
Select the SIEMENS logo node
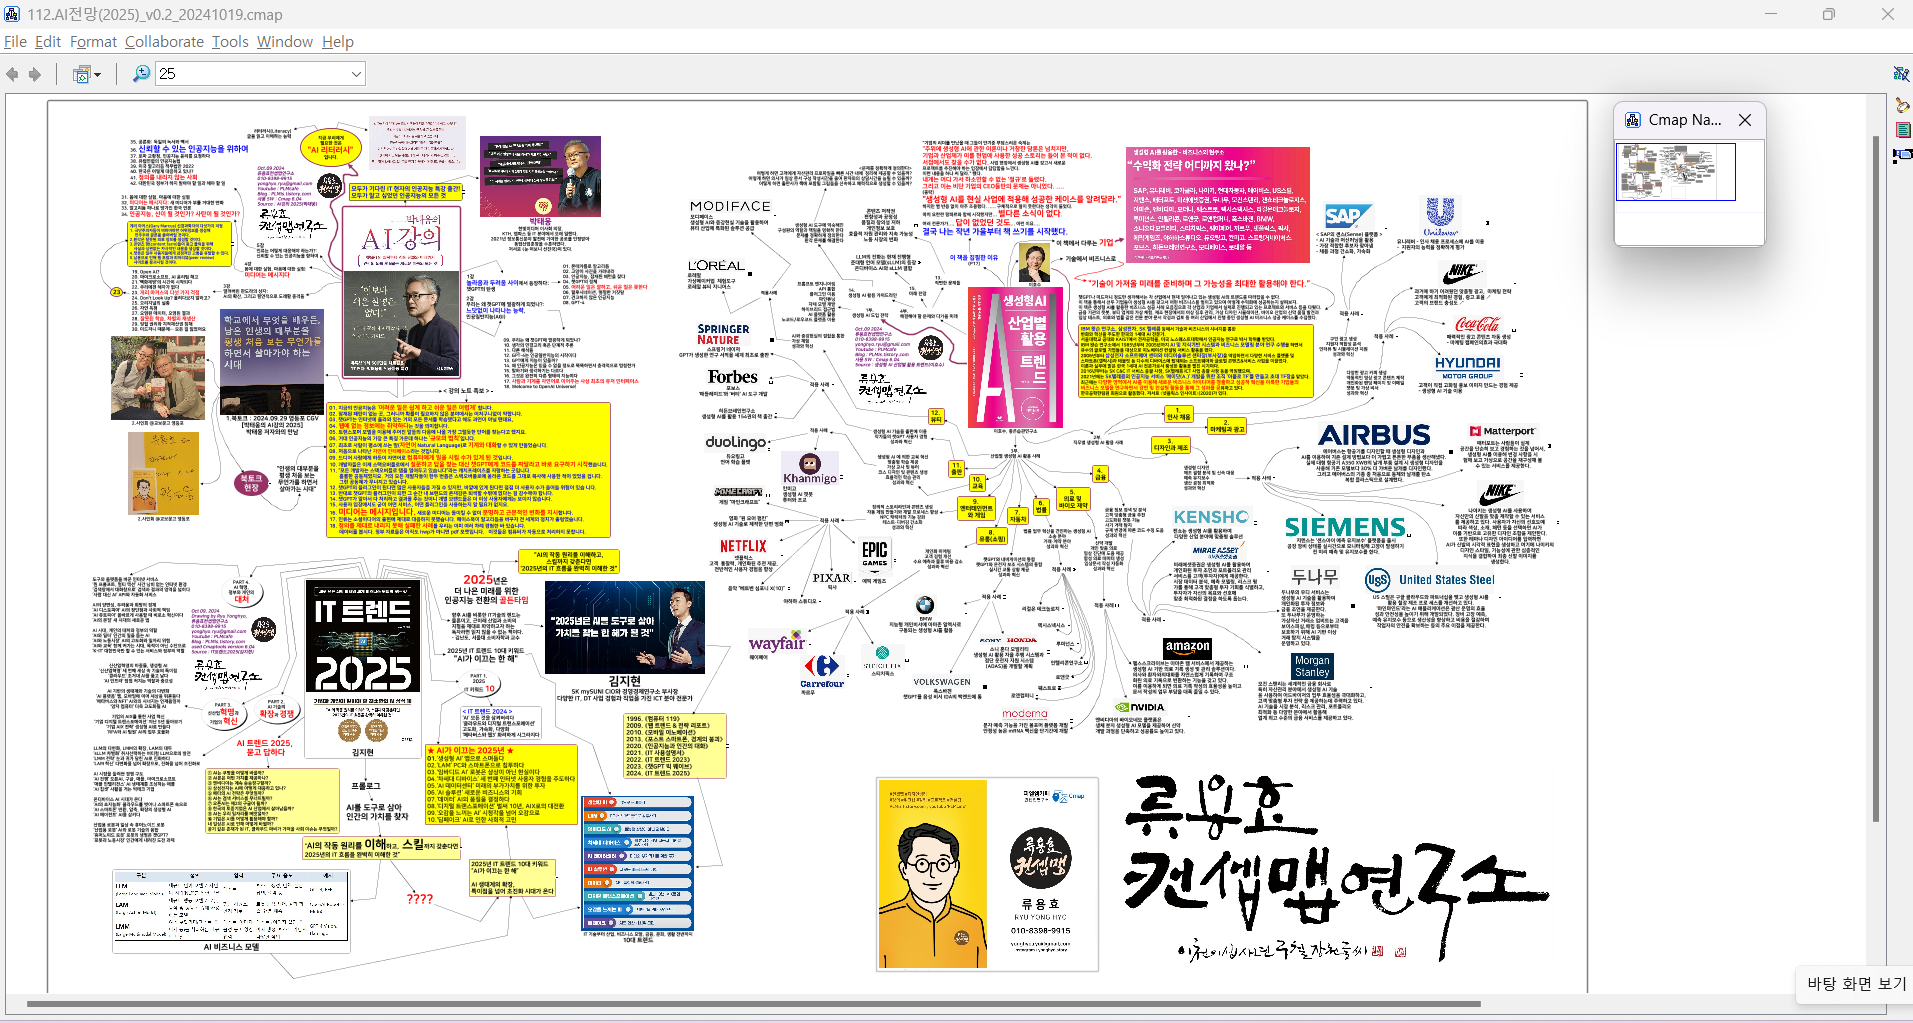pos(1345,527)
